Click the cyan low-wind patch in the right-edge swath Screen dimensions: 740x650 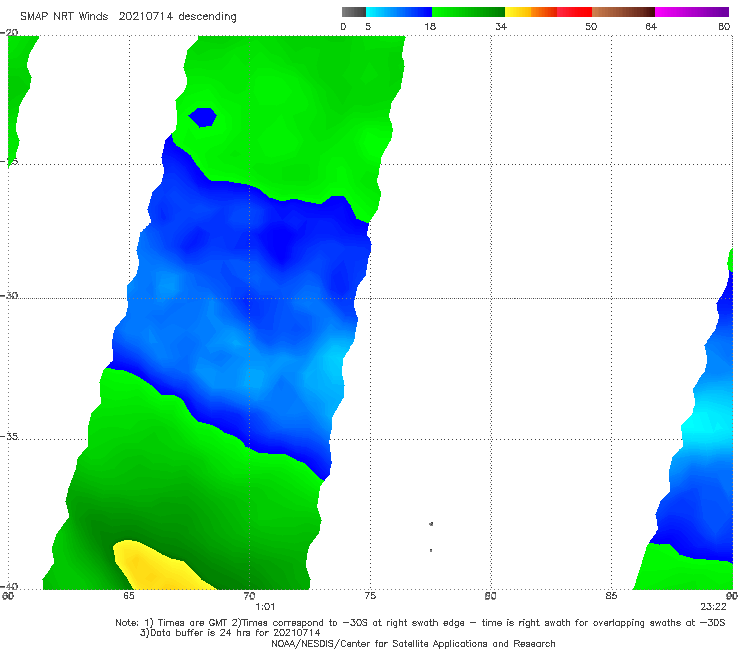(x=706, y=425)
